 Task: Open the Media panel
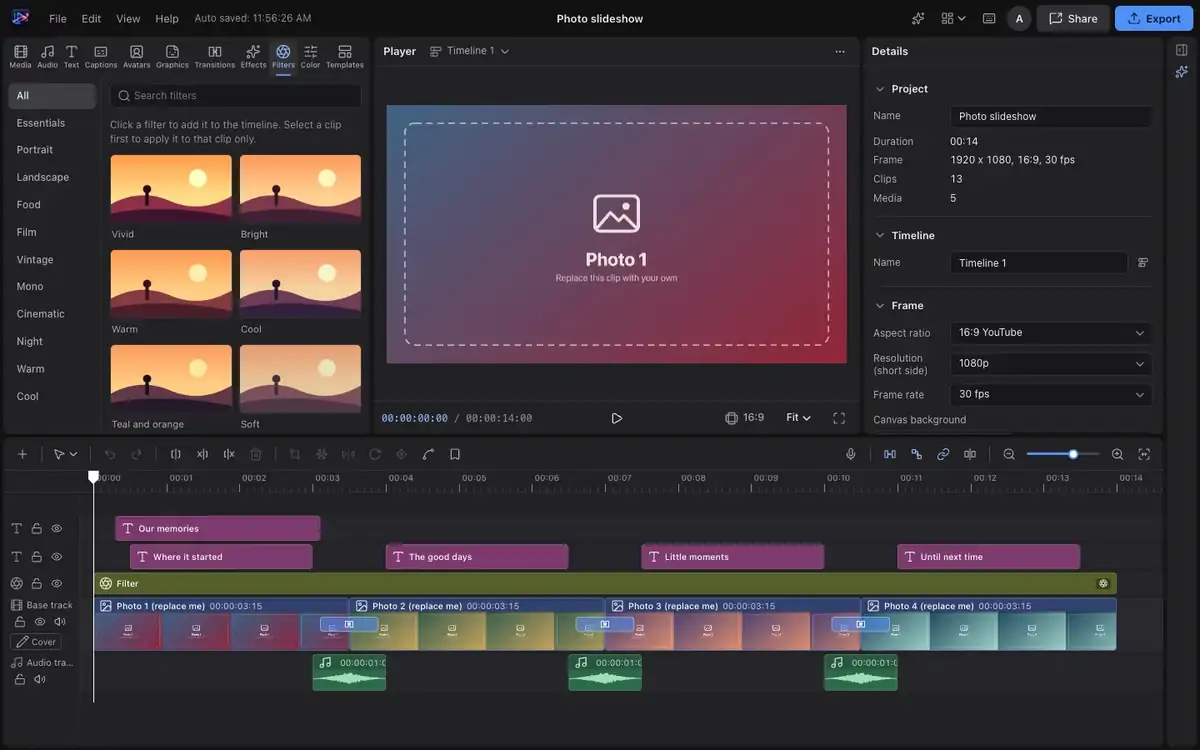pyautogui.click(x=20, y=57)
